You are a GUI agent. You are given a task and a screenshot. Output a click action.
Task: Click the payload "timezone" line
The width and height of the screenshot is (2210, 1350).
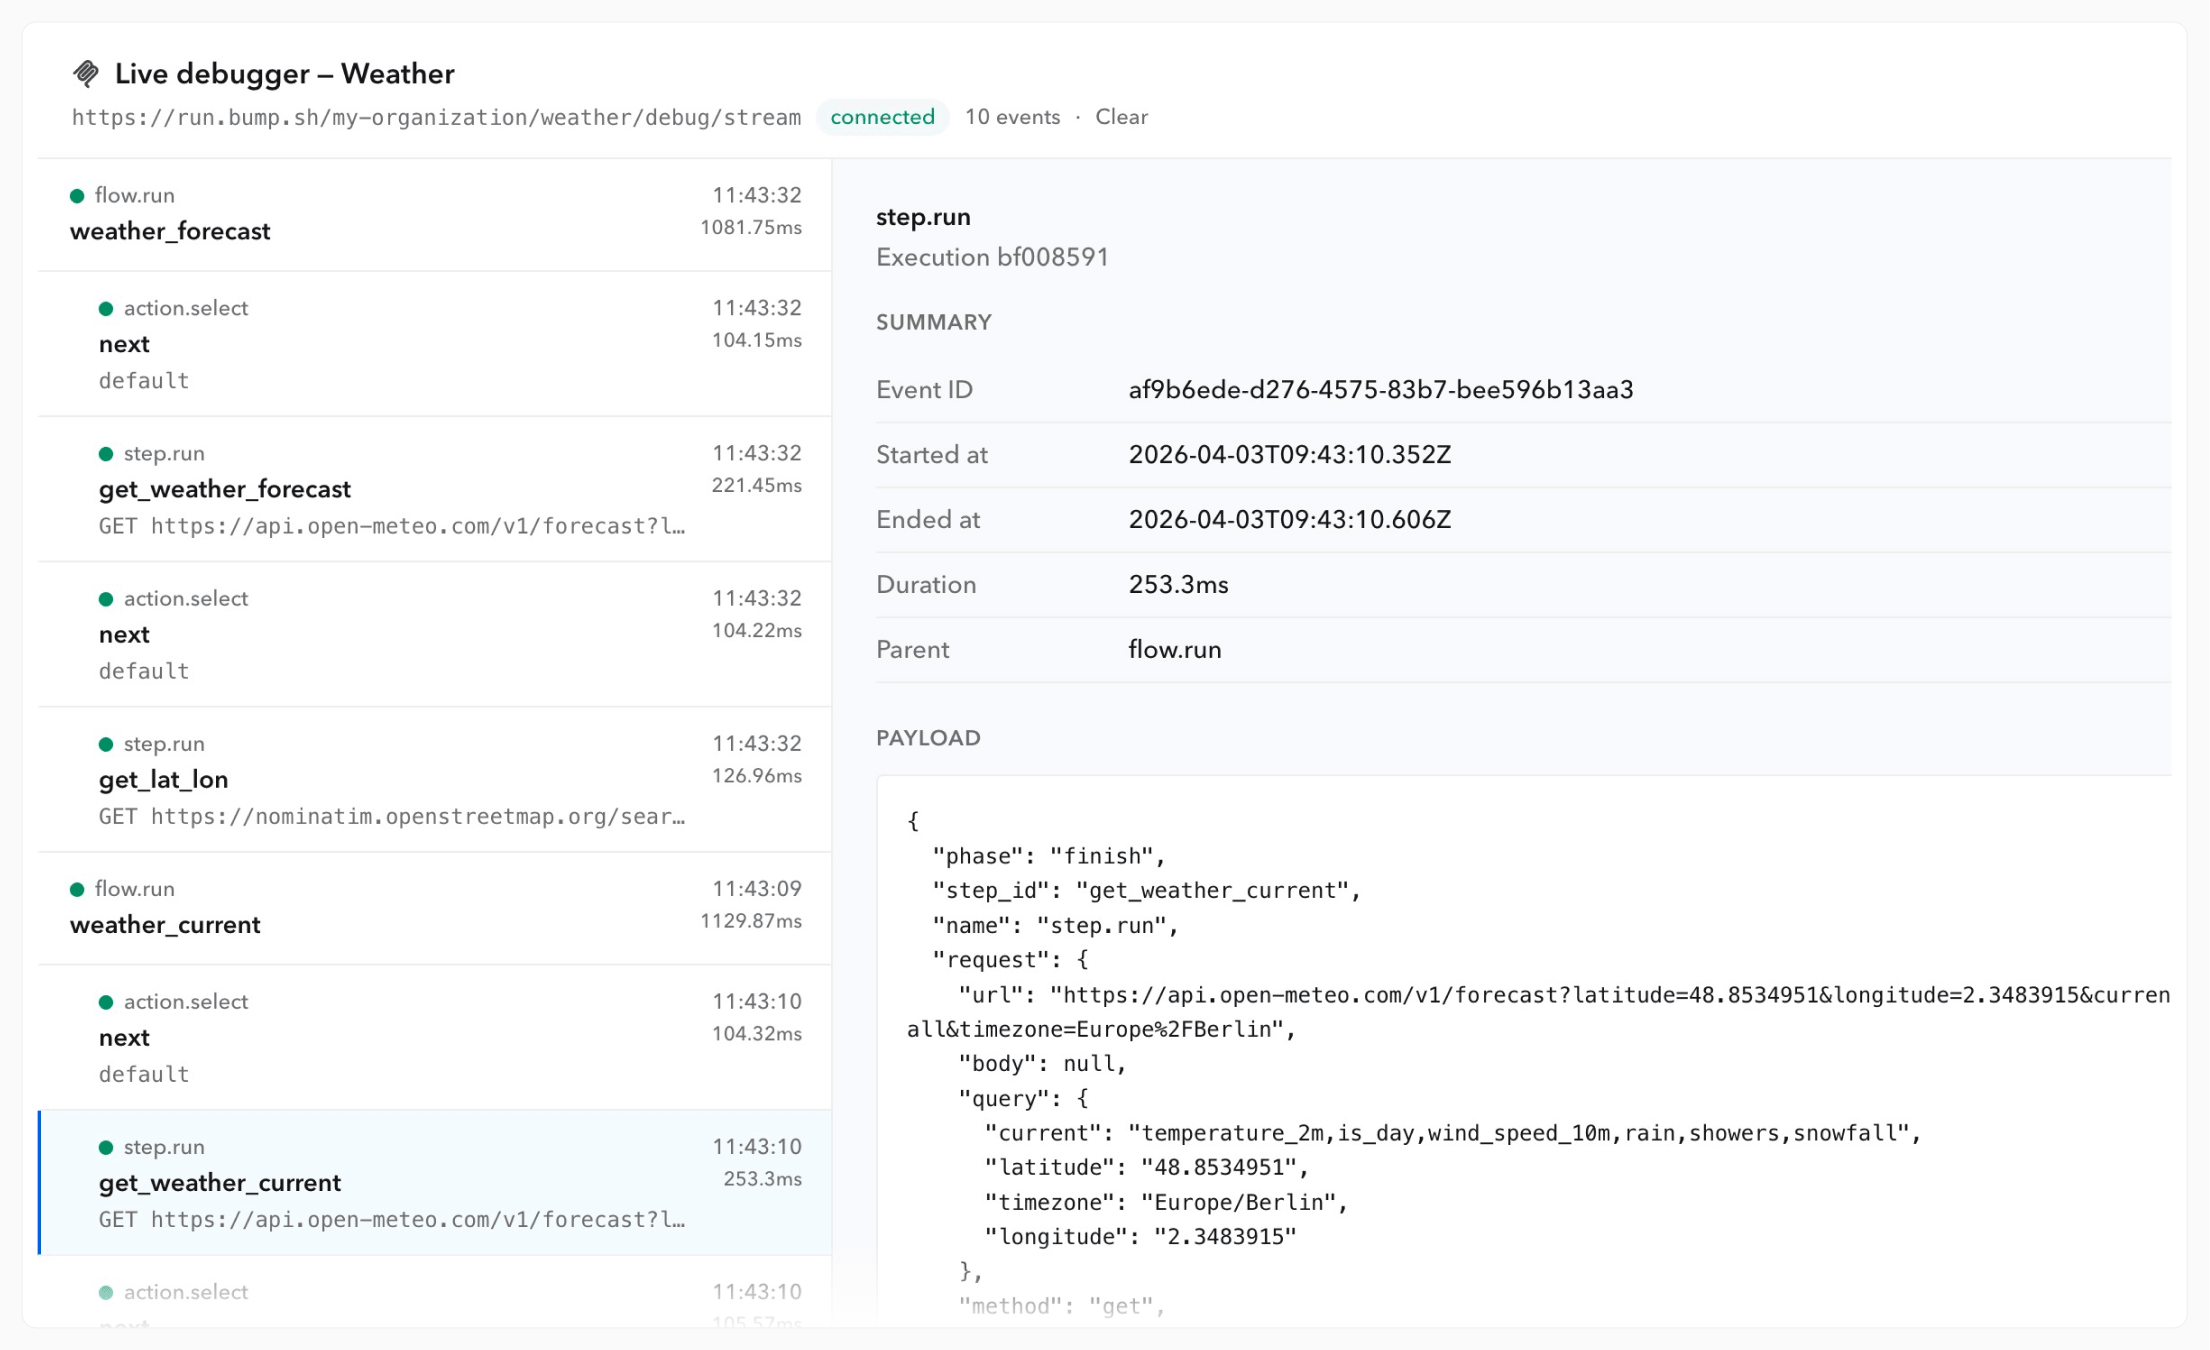(1166, 1202)
